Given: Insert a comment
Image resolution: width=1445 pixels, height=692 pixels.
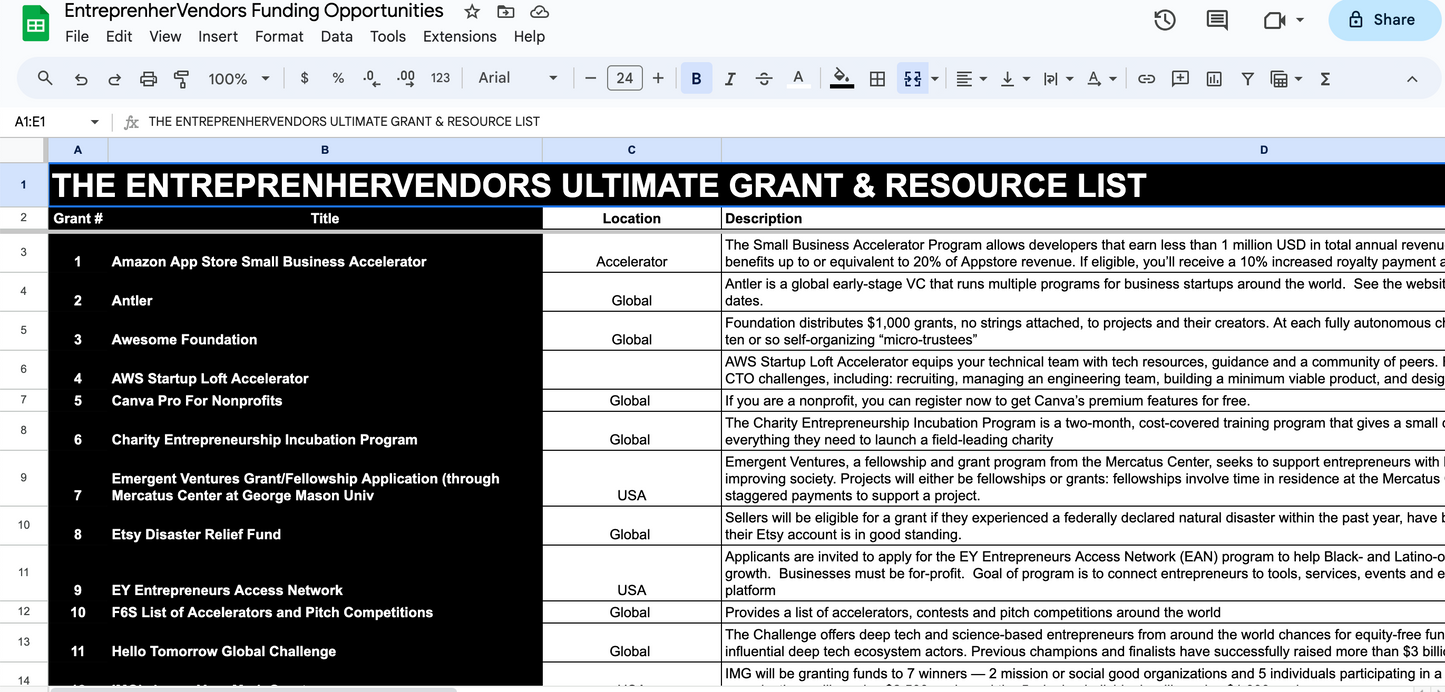Looking at the screenshot, I should tap(1180, 78).
